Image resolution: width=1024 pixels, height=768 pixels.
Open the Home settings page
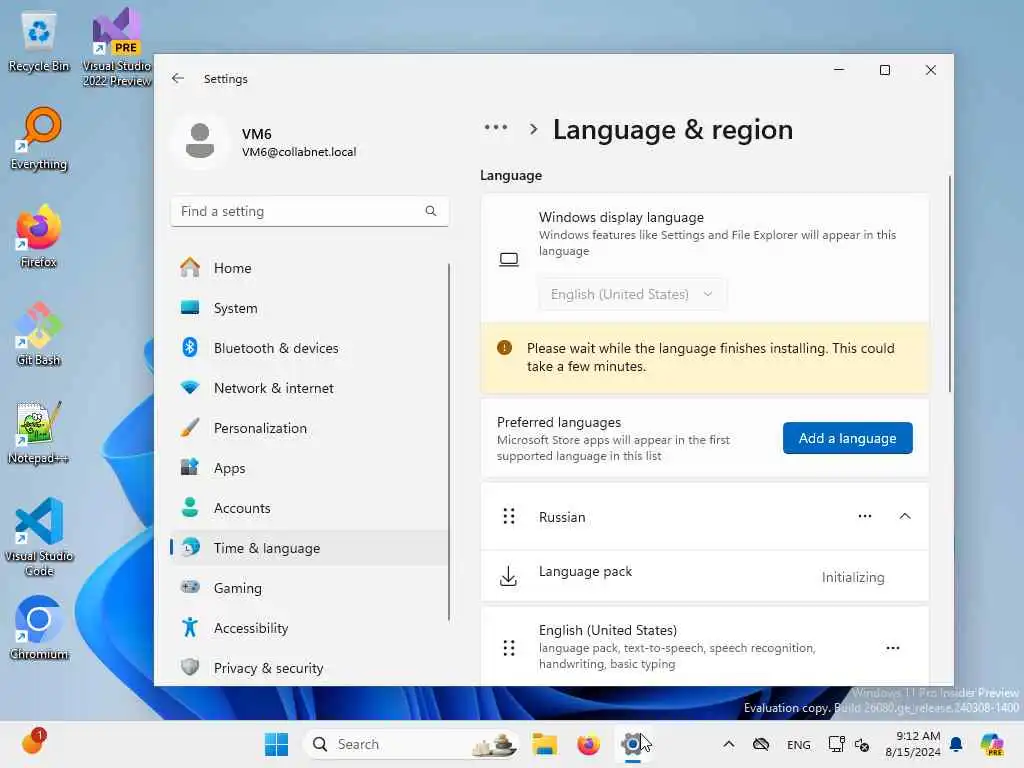(x=309, y=268)
